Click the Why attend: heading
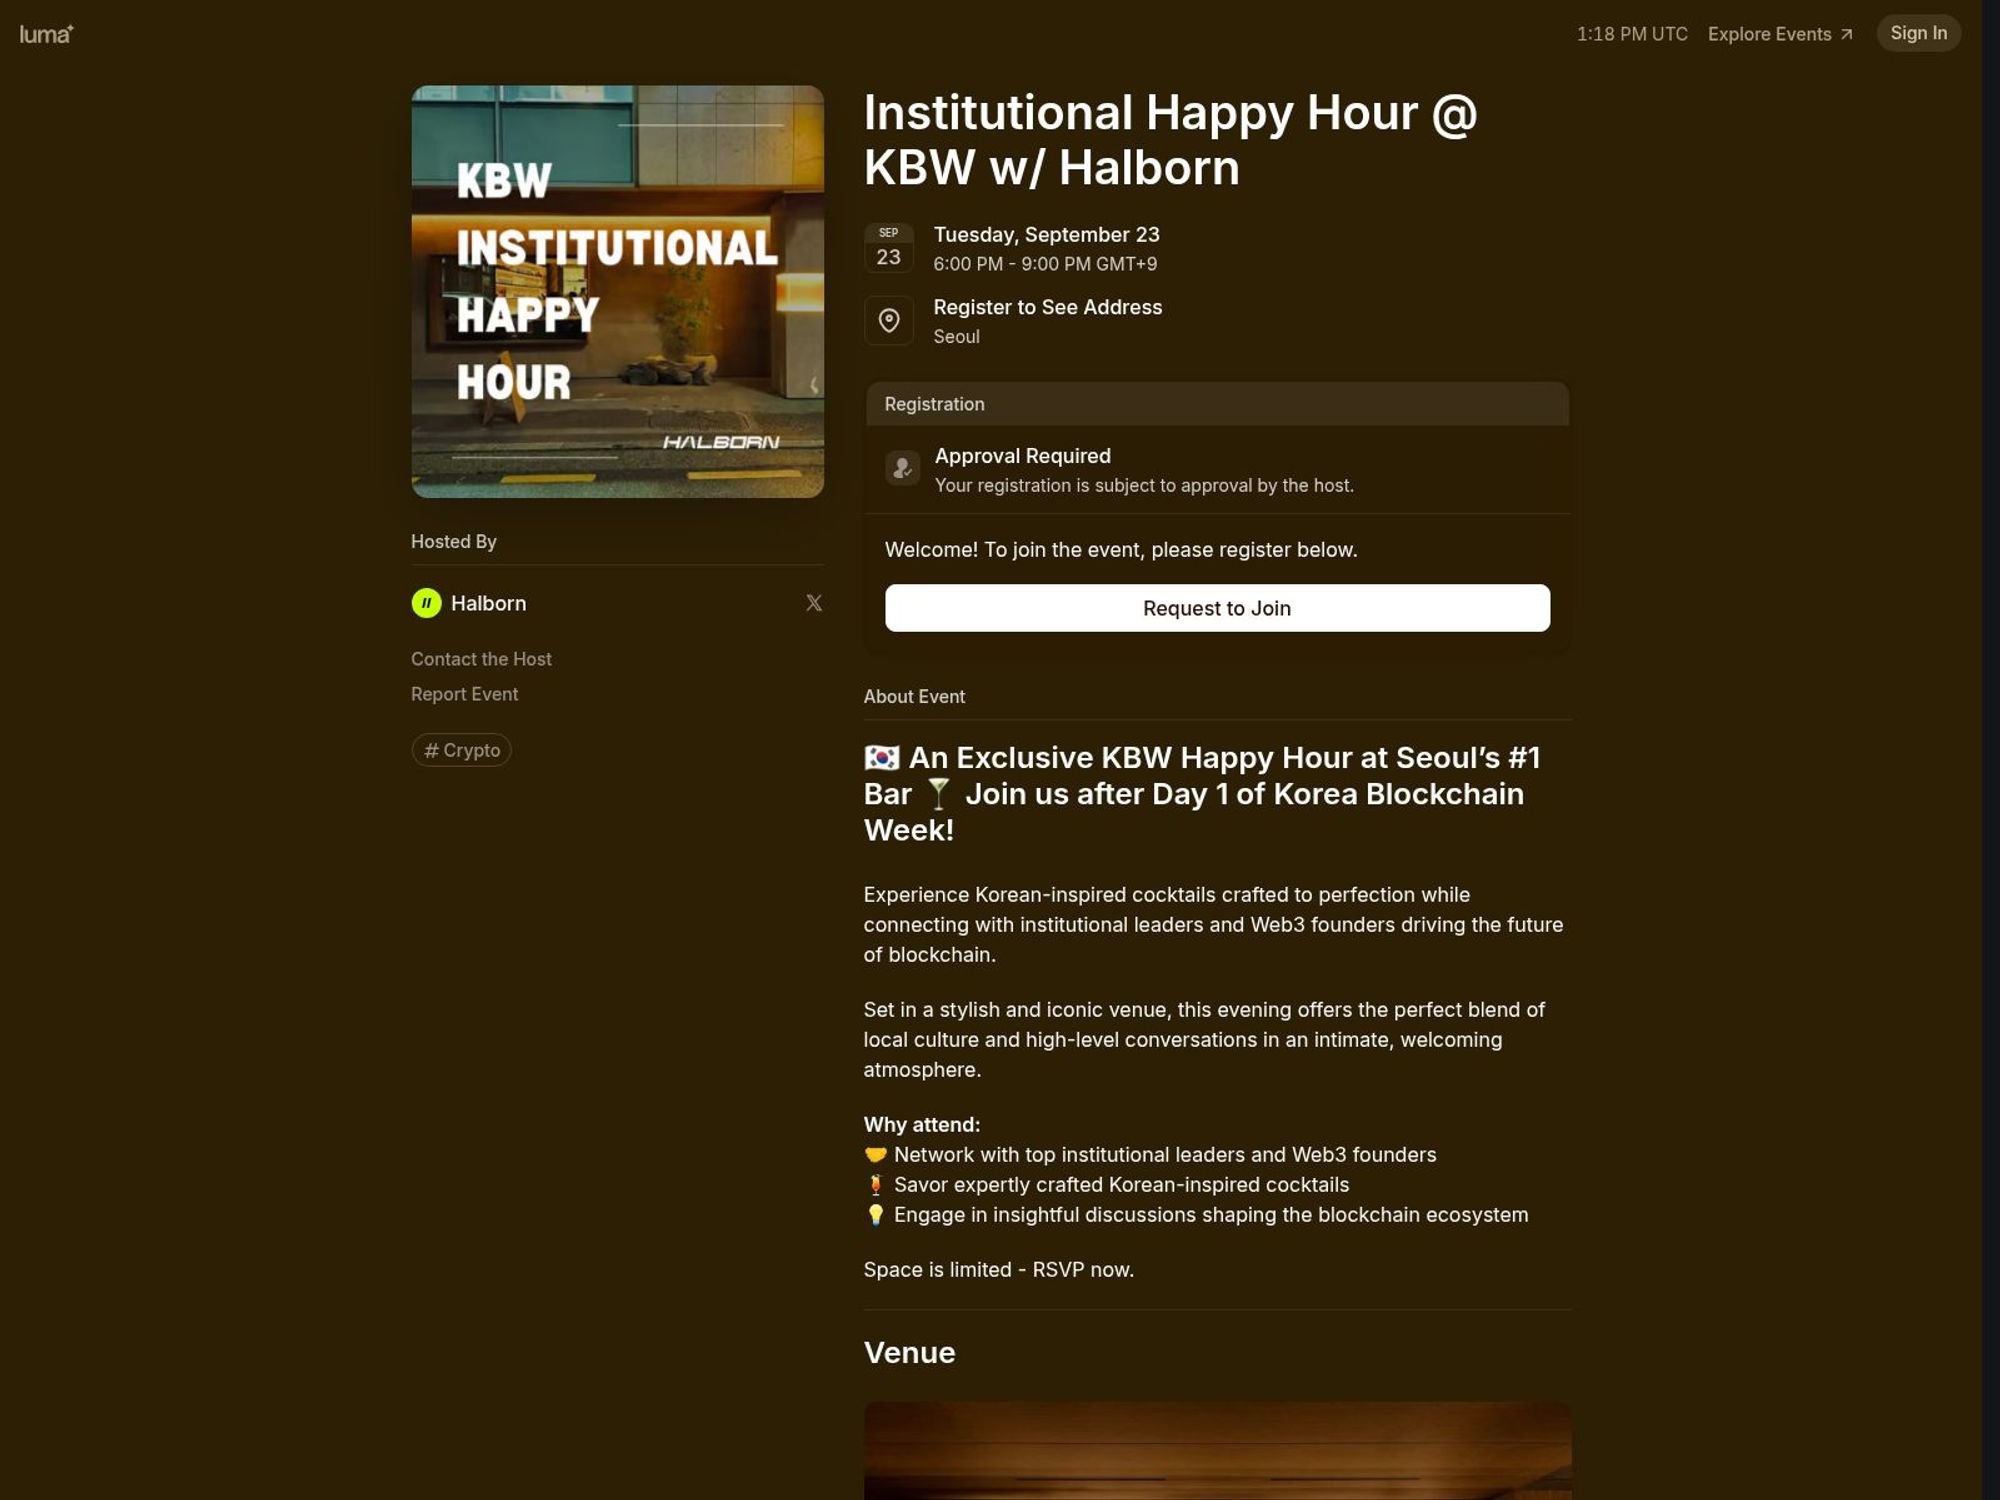This screenshot has width=2000, height=1500. [x=921, y=1125]
